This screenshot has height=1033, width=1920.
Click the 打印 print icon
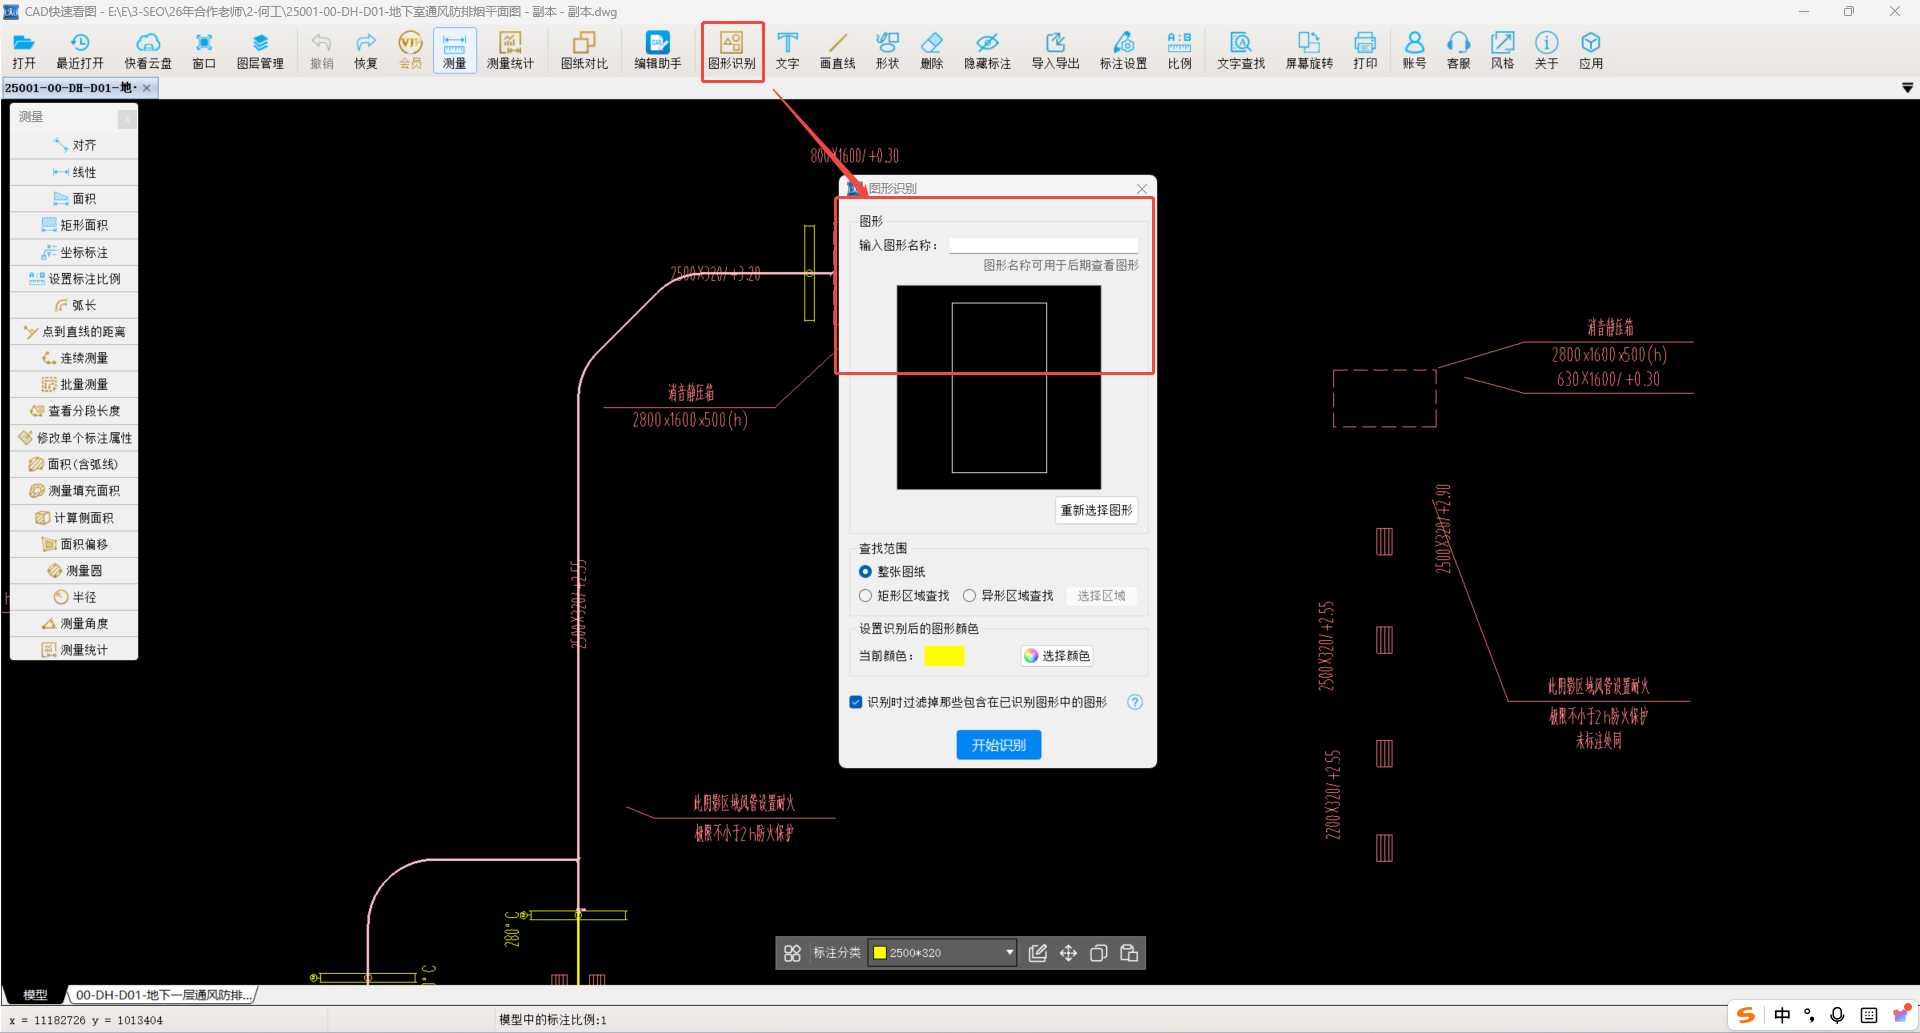1365,50
